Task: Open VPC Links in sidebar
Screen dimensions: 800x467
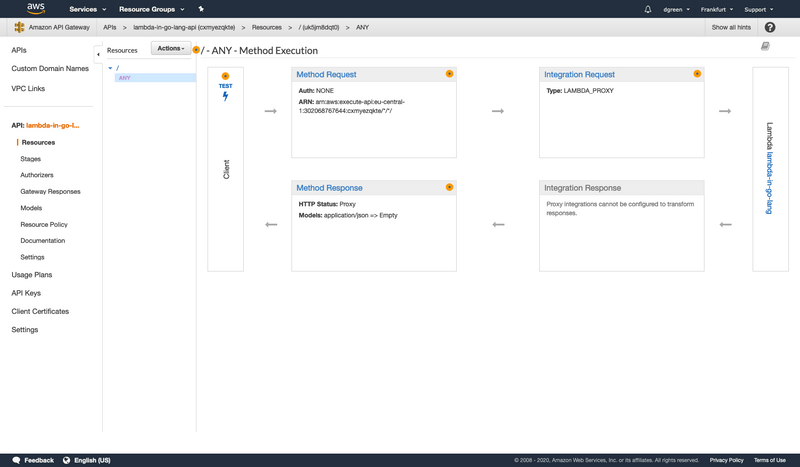Action: (28, 88)
